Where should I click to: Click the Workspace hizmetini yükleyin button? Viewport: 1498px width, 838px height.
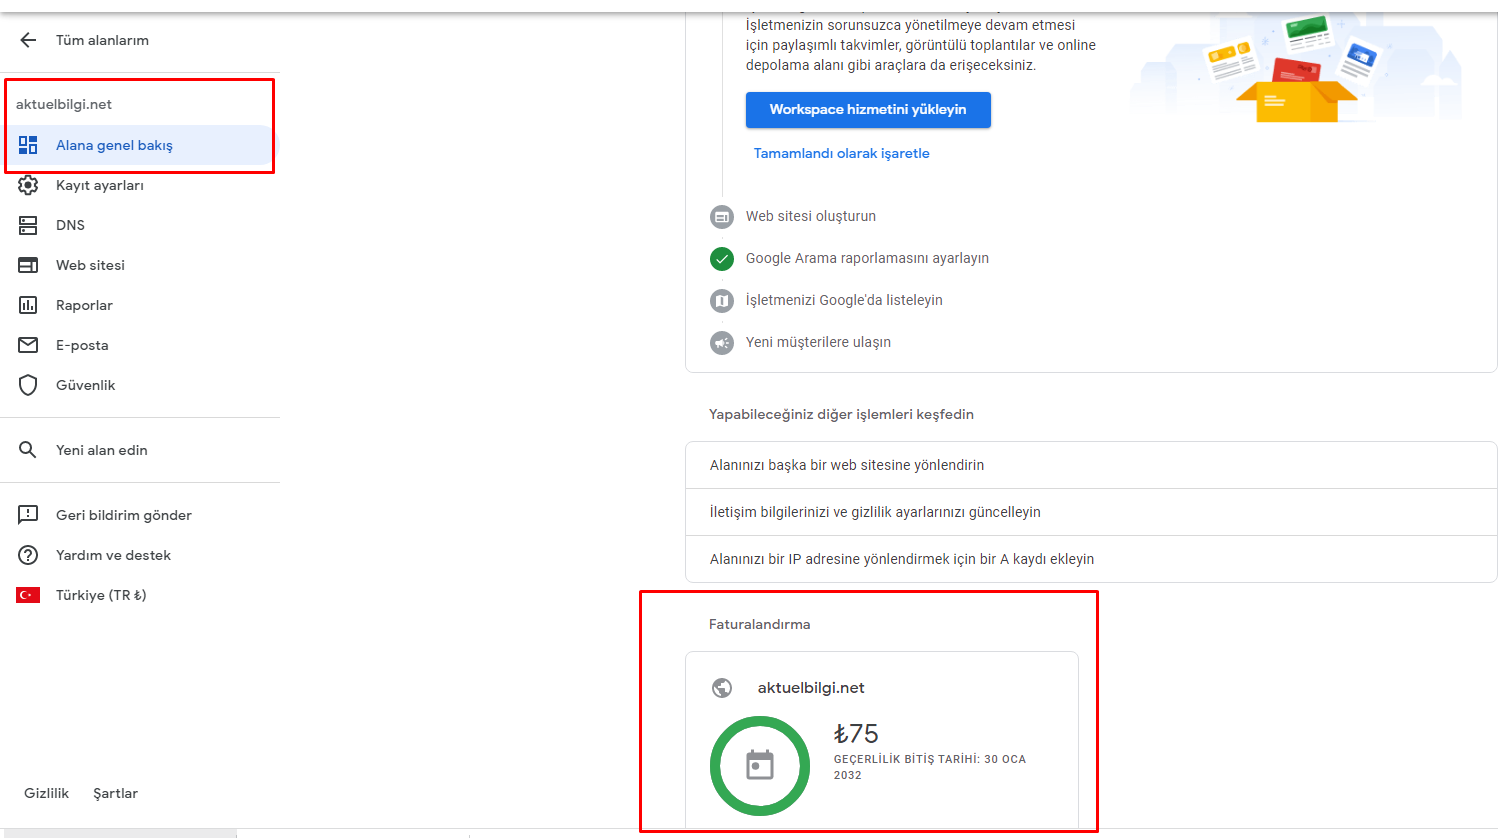pos(868,110)
